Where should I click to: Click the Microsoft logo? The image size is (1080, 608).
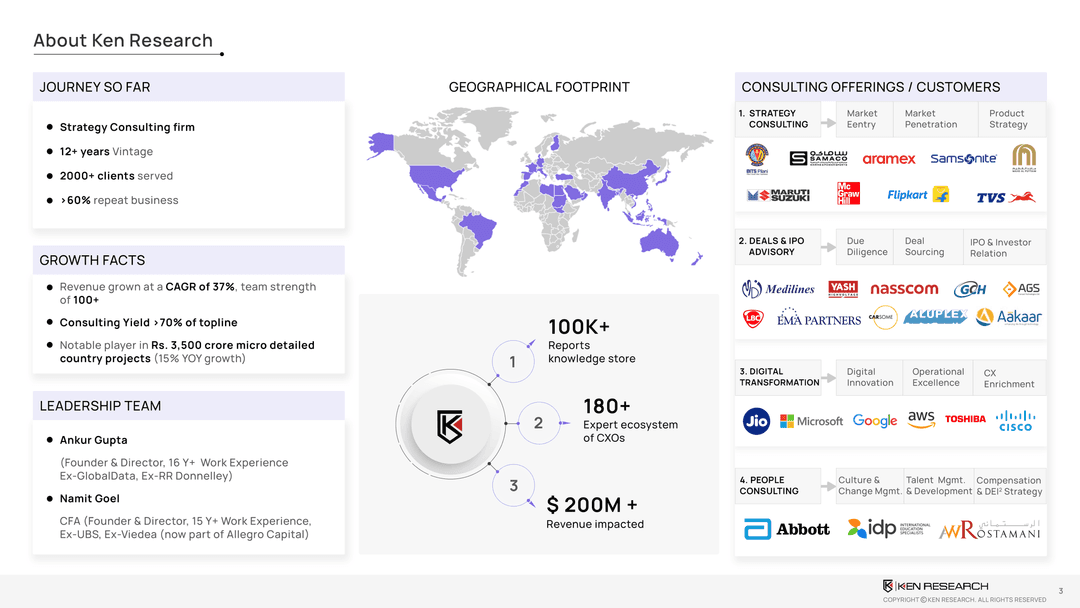tap(811, 421)
